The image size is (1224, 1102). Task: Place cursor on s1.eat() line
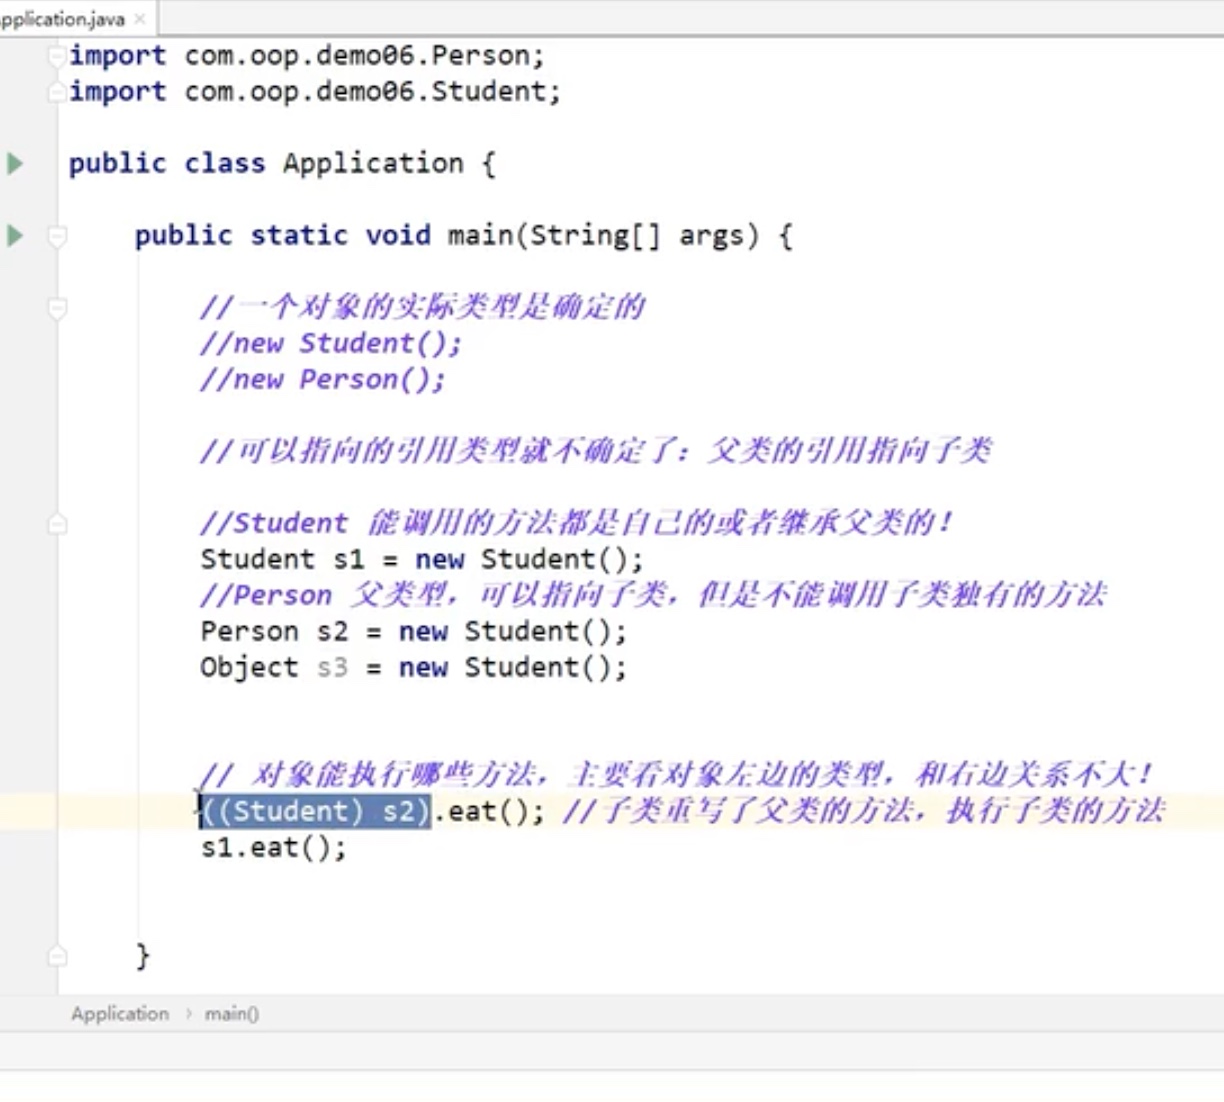[x=273, y=848]
